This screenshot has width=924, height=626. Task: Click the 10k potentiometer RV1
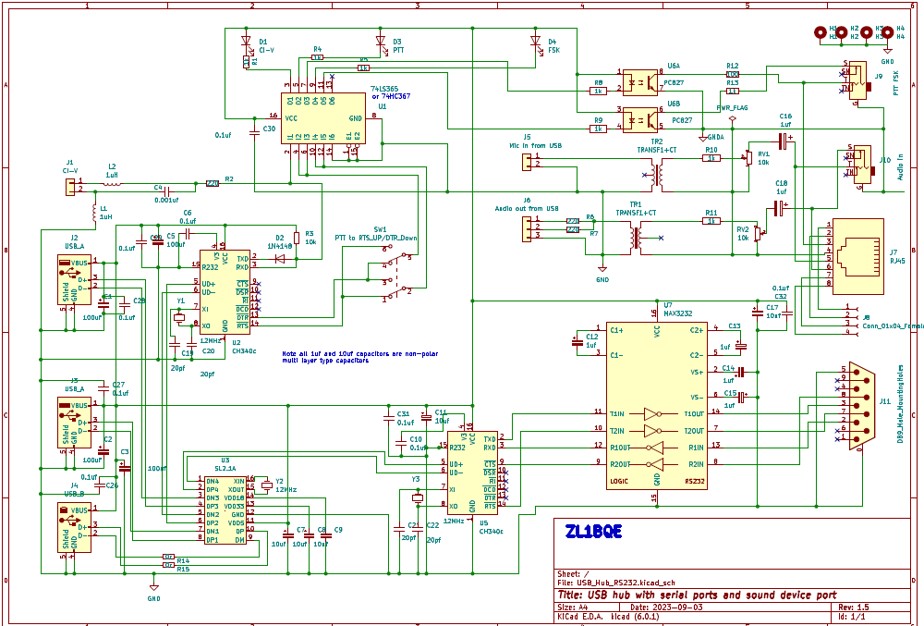click(x=746, y=158)
